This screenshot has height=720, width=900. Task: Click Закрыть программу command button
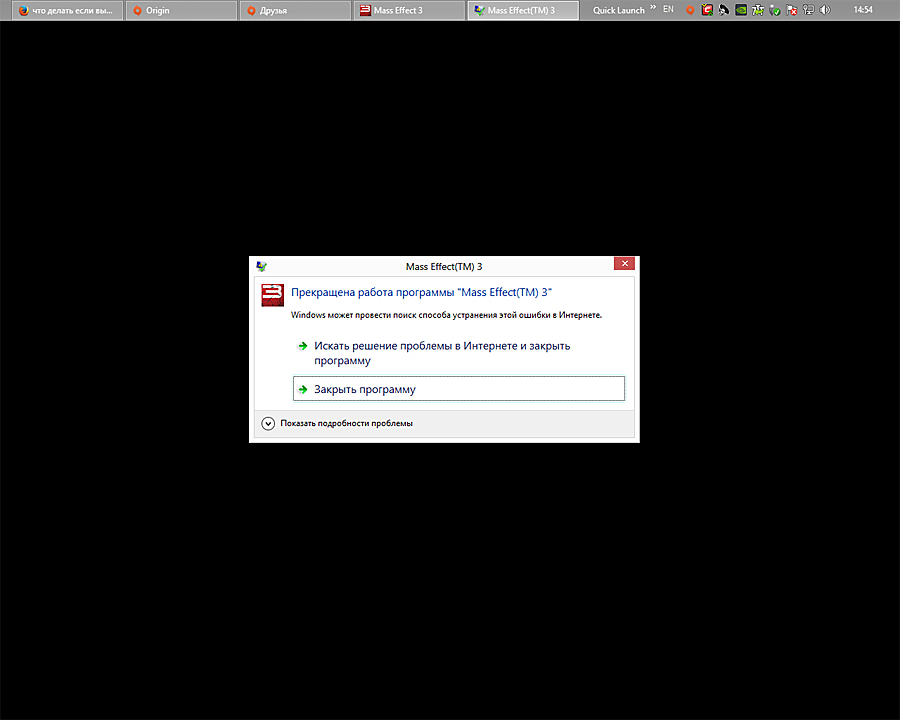click(x=459, y=389)
